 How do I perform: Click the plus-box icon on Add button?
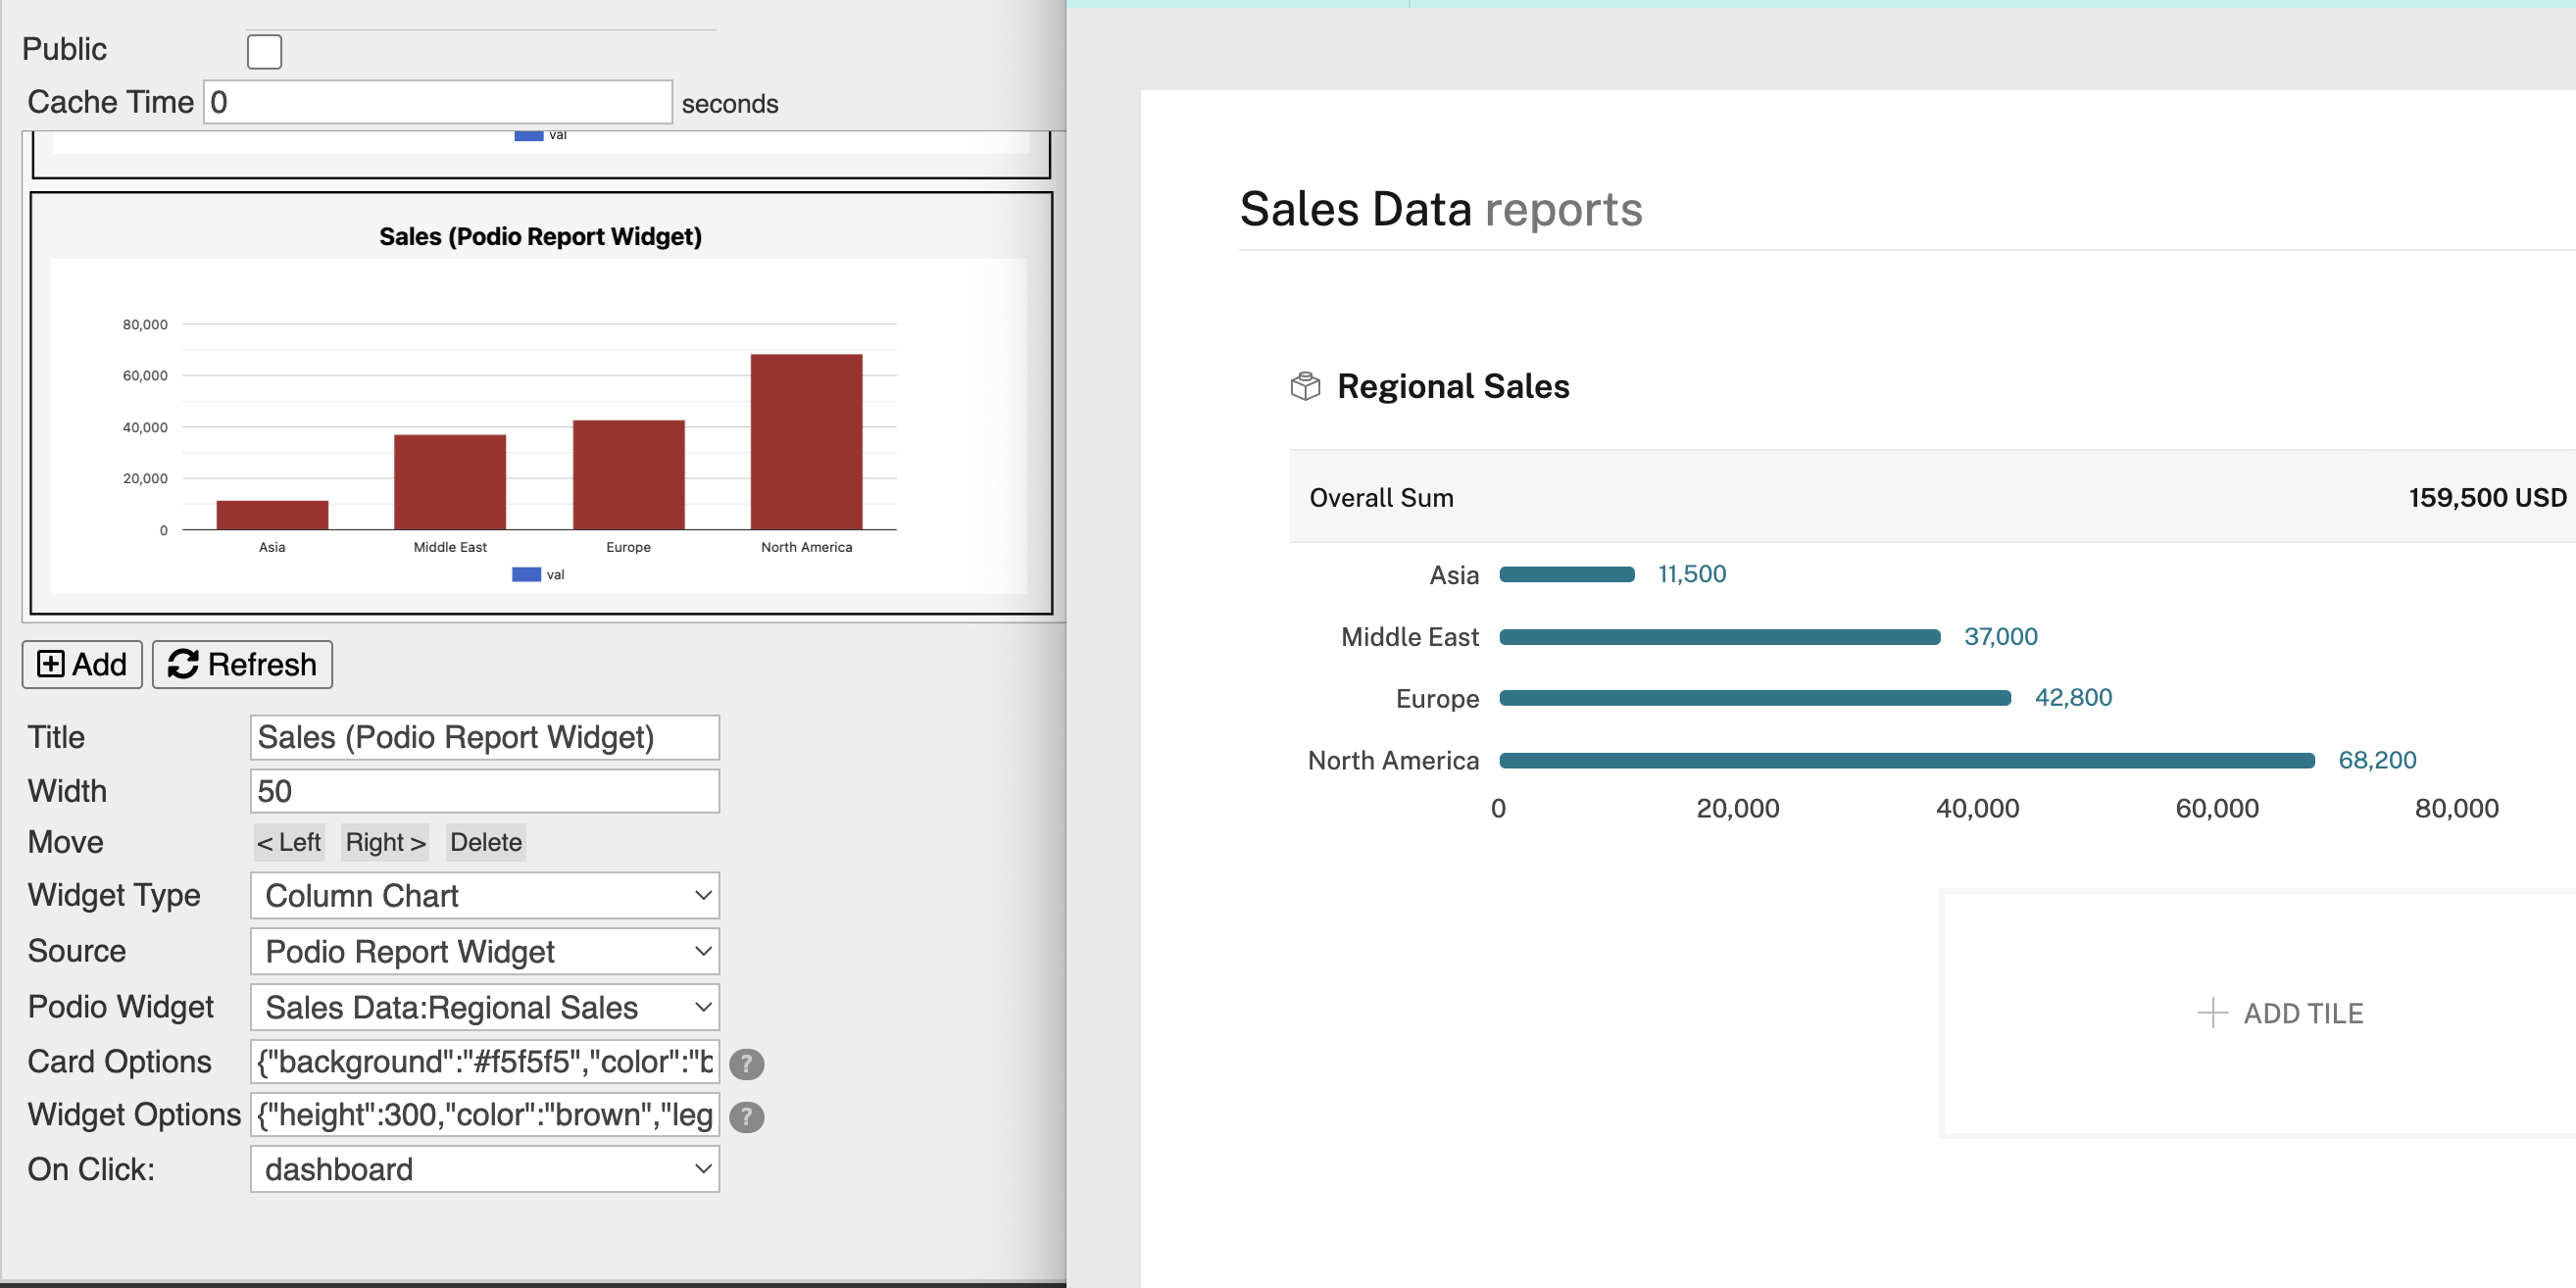50,664
